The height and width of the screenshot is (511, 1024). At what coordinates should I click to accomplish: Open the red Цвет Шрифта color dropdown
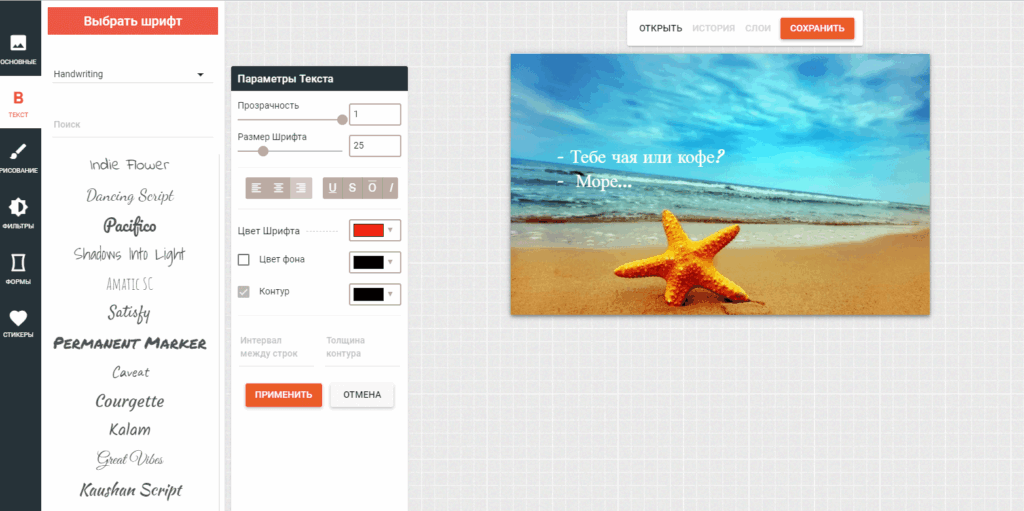[x=375, y=231]
